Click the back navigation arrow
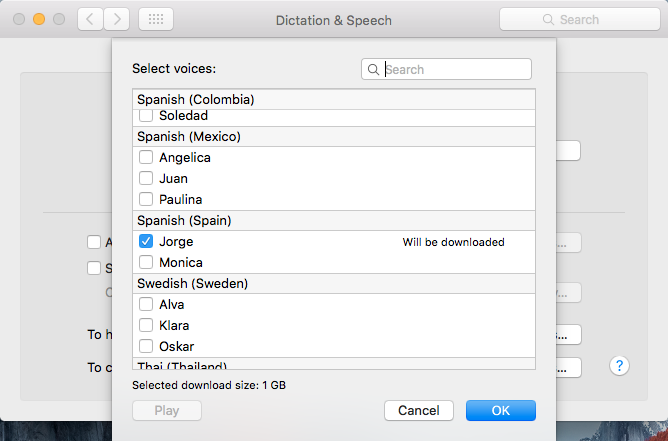 point(90,19)
